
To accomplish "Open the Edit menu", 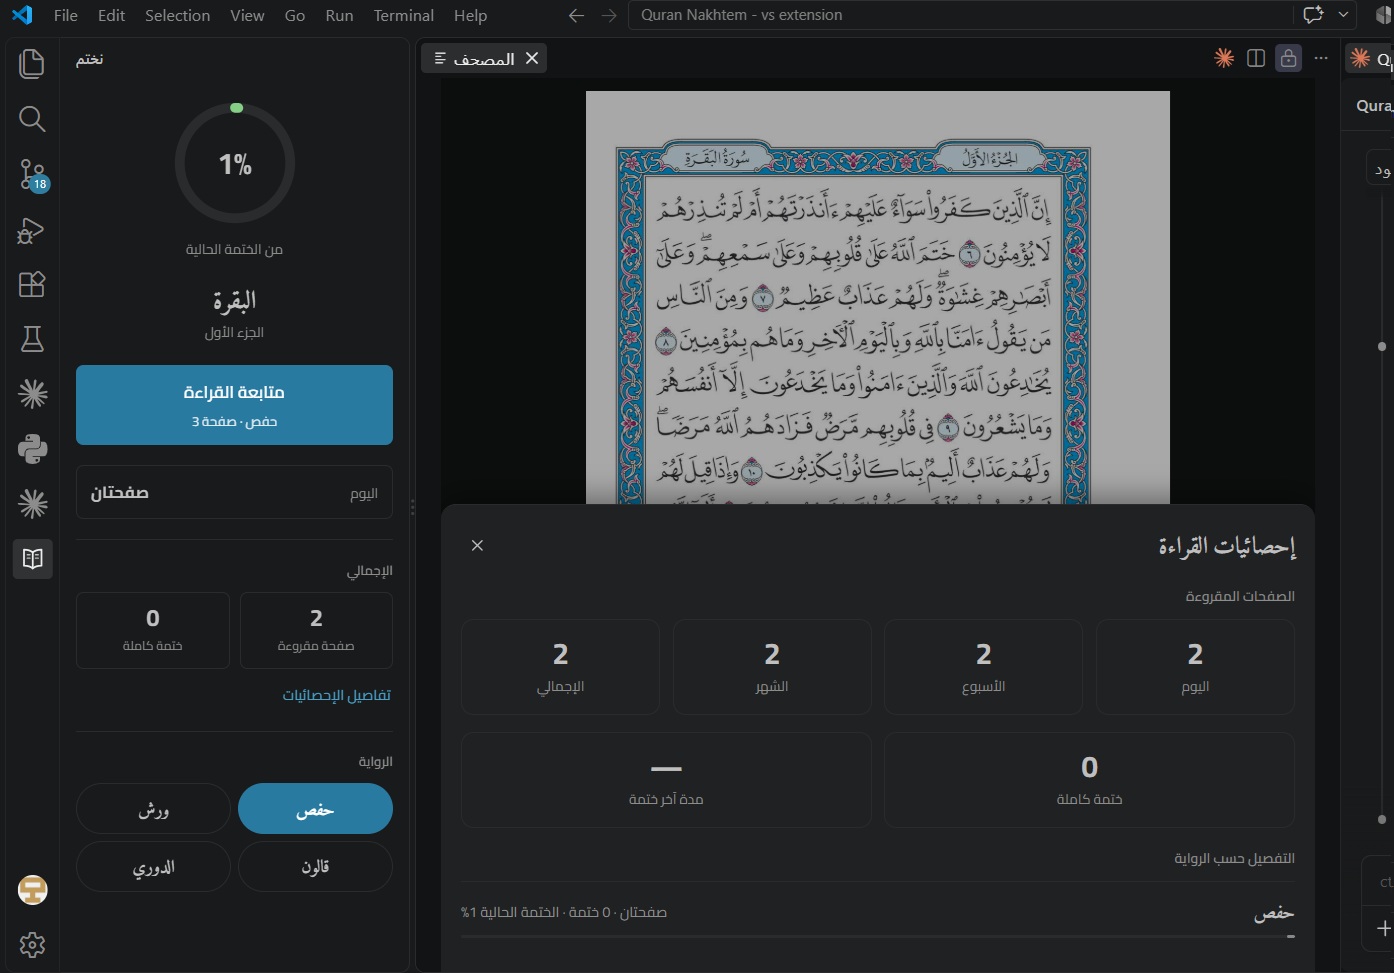I will click(x=111, y=15).
